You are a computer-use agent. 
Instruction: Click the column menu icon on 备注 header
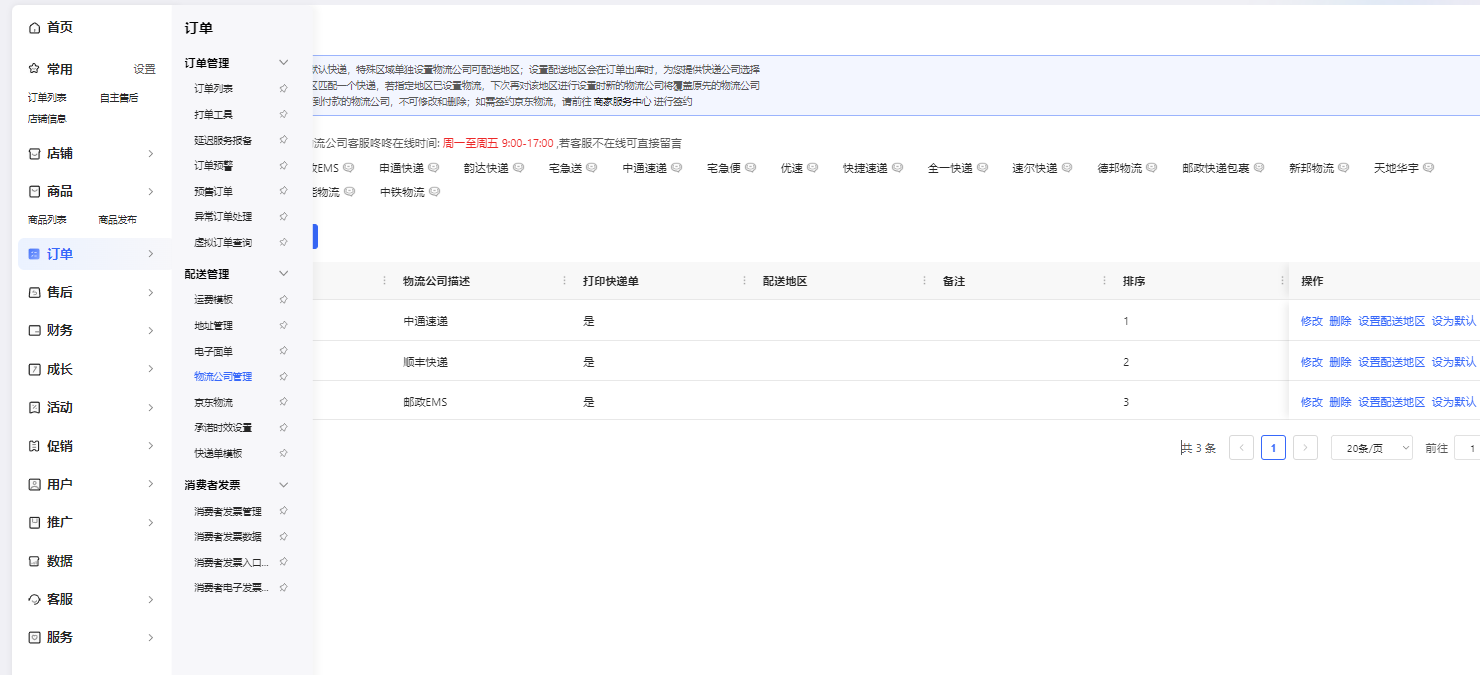[1105, 281]
